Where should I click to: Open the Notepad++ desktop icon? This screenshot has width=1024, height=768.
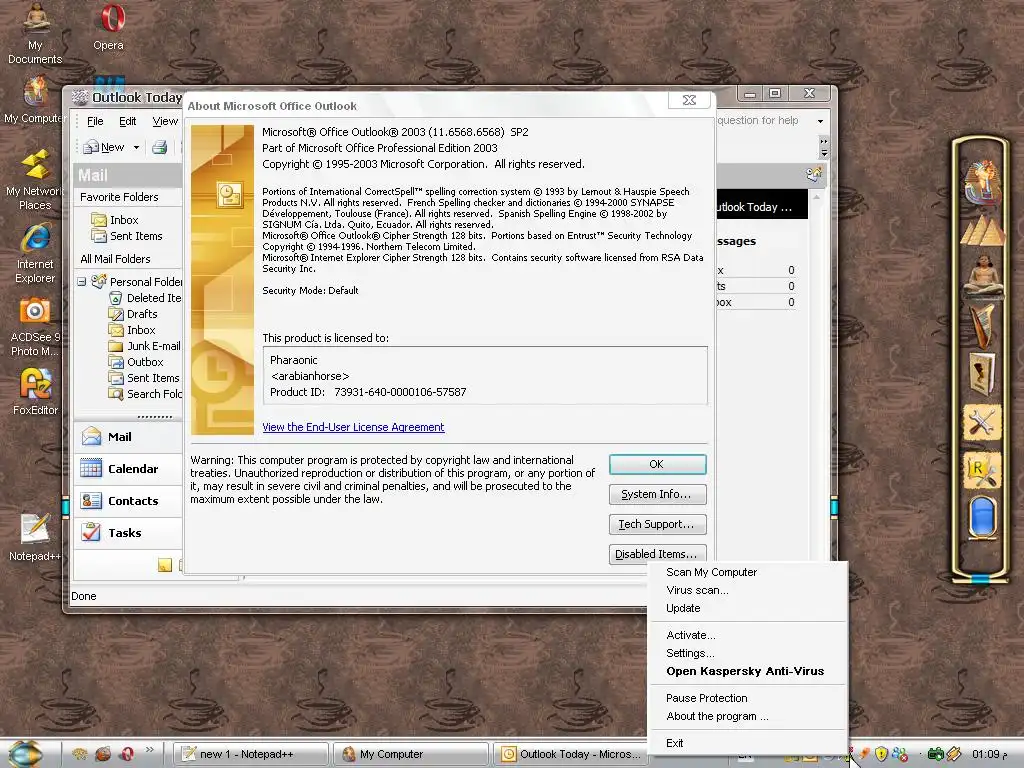(x=35, y=537)
